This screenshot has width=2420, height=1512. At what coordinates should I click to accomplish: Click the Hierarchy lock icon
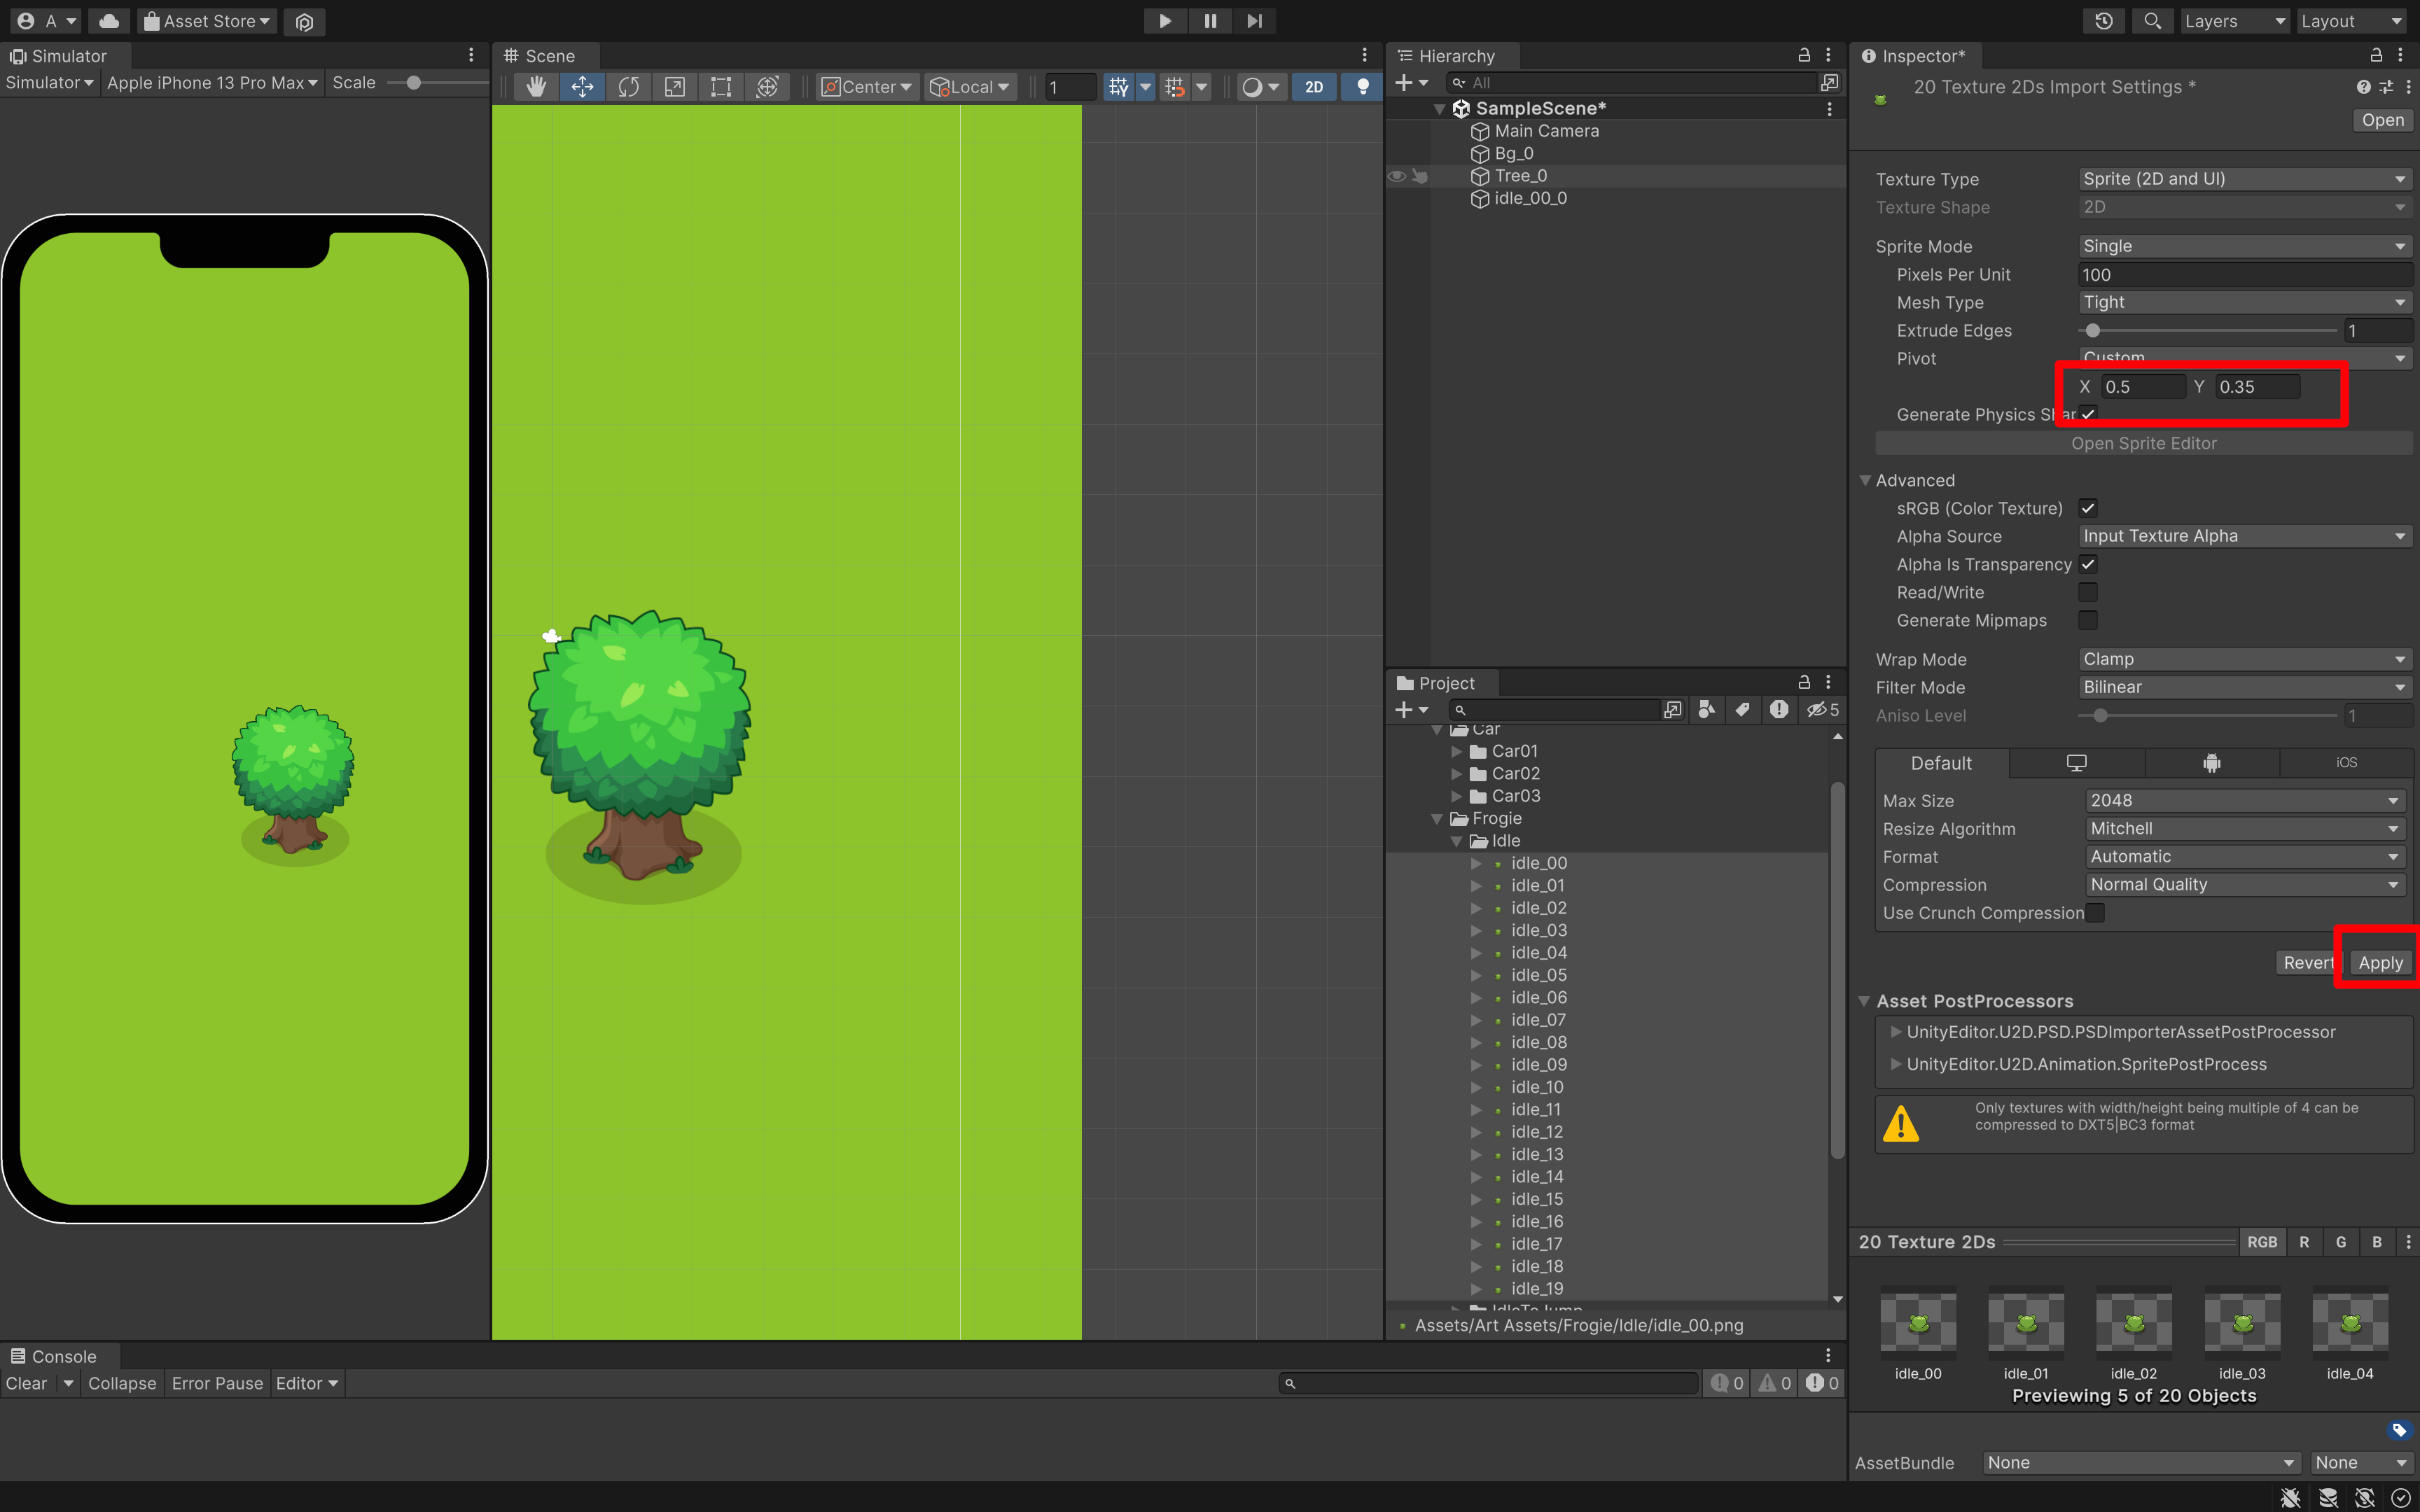(1804, 55)
